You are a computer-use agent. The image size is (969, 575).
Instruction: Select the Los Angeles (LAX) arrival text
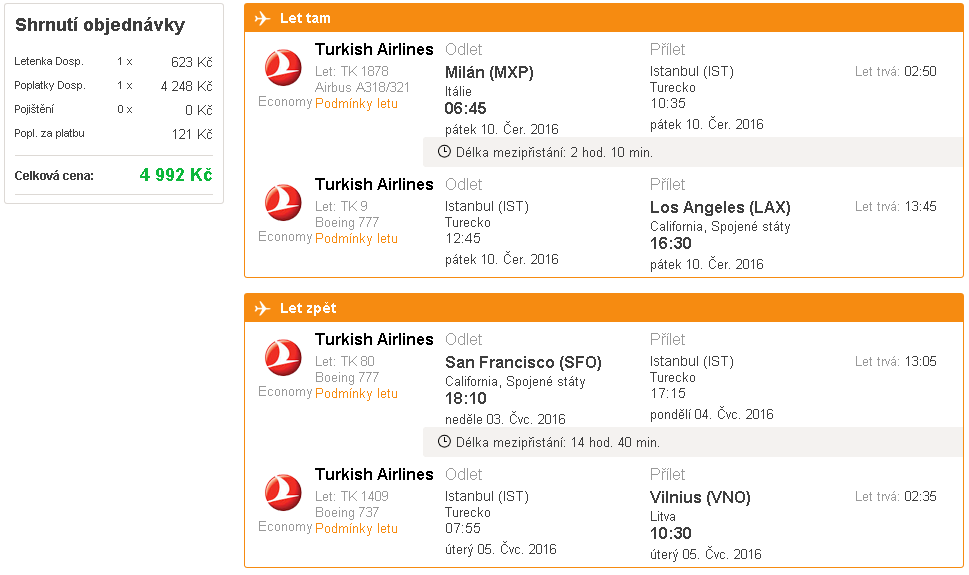coord(720,208)
